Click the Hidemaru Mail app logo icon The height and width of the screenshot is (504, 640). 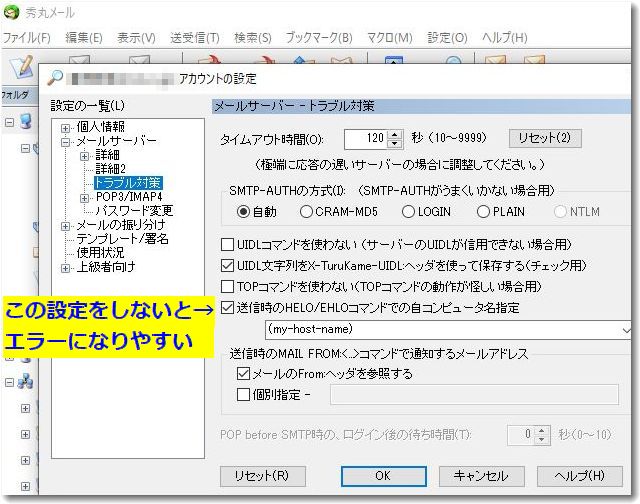[x=11, y=12]
